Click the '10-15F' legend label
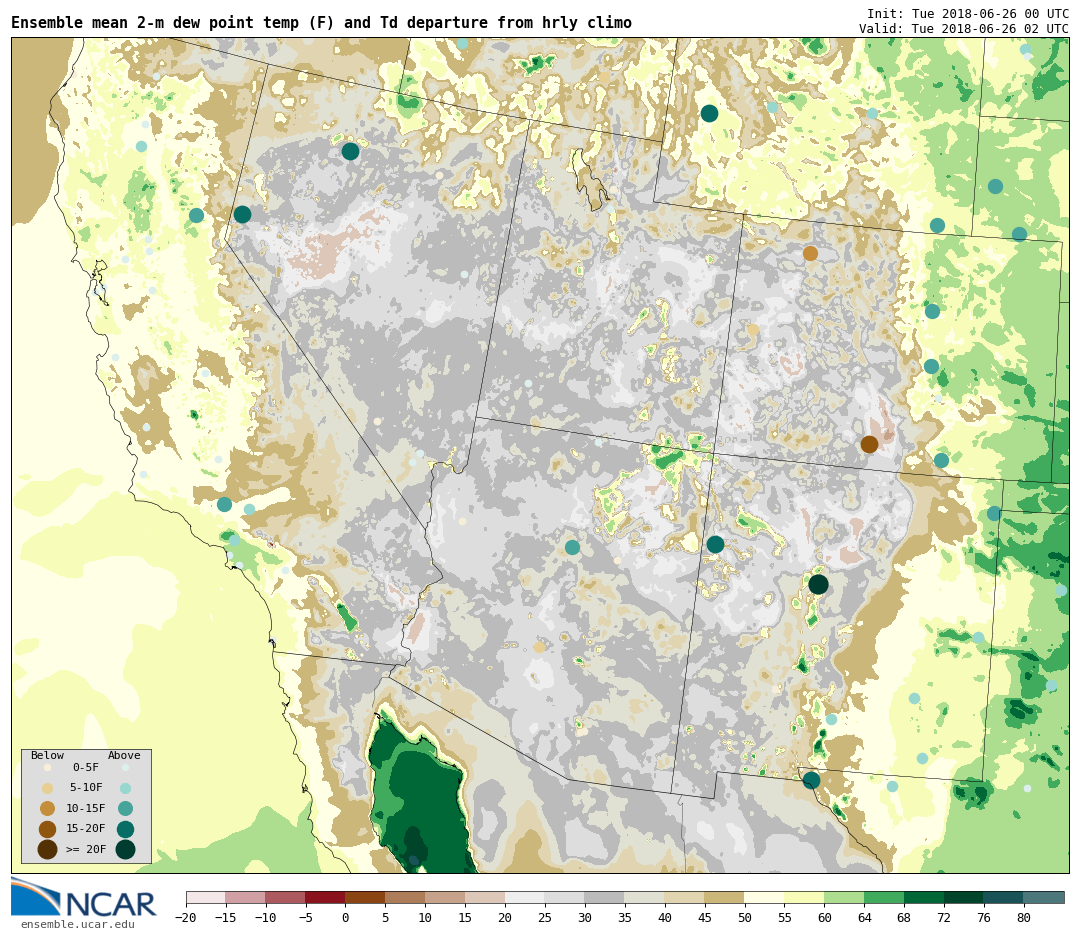The height and width of the screenshot is (936, 1080). click(86, 808)
